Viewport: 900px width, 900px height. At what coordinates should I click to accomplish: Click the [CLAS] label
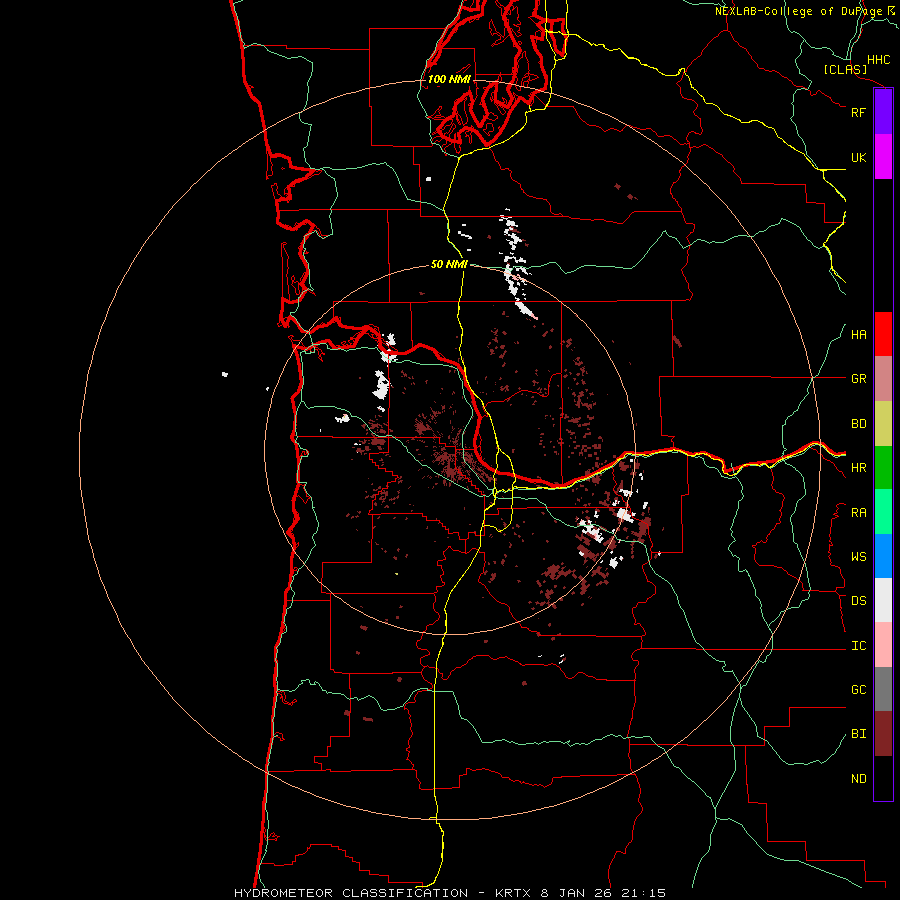(845, 69)
